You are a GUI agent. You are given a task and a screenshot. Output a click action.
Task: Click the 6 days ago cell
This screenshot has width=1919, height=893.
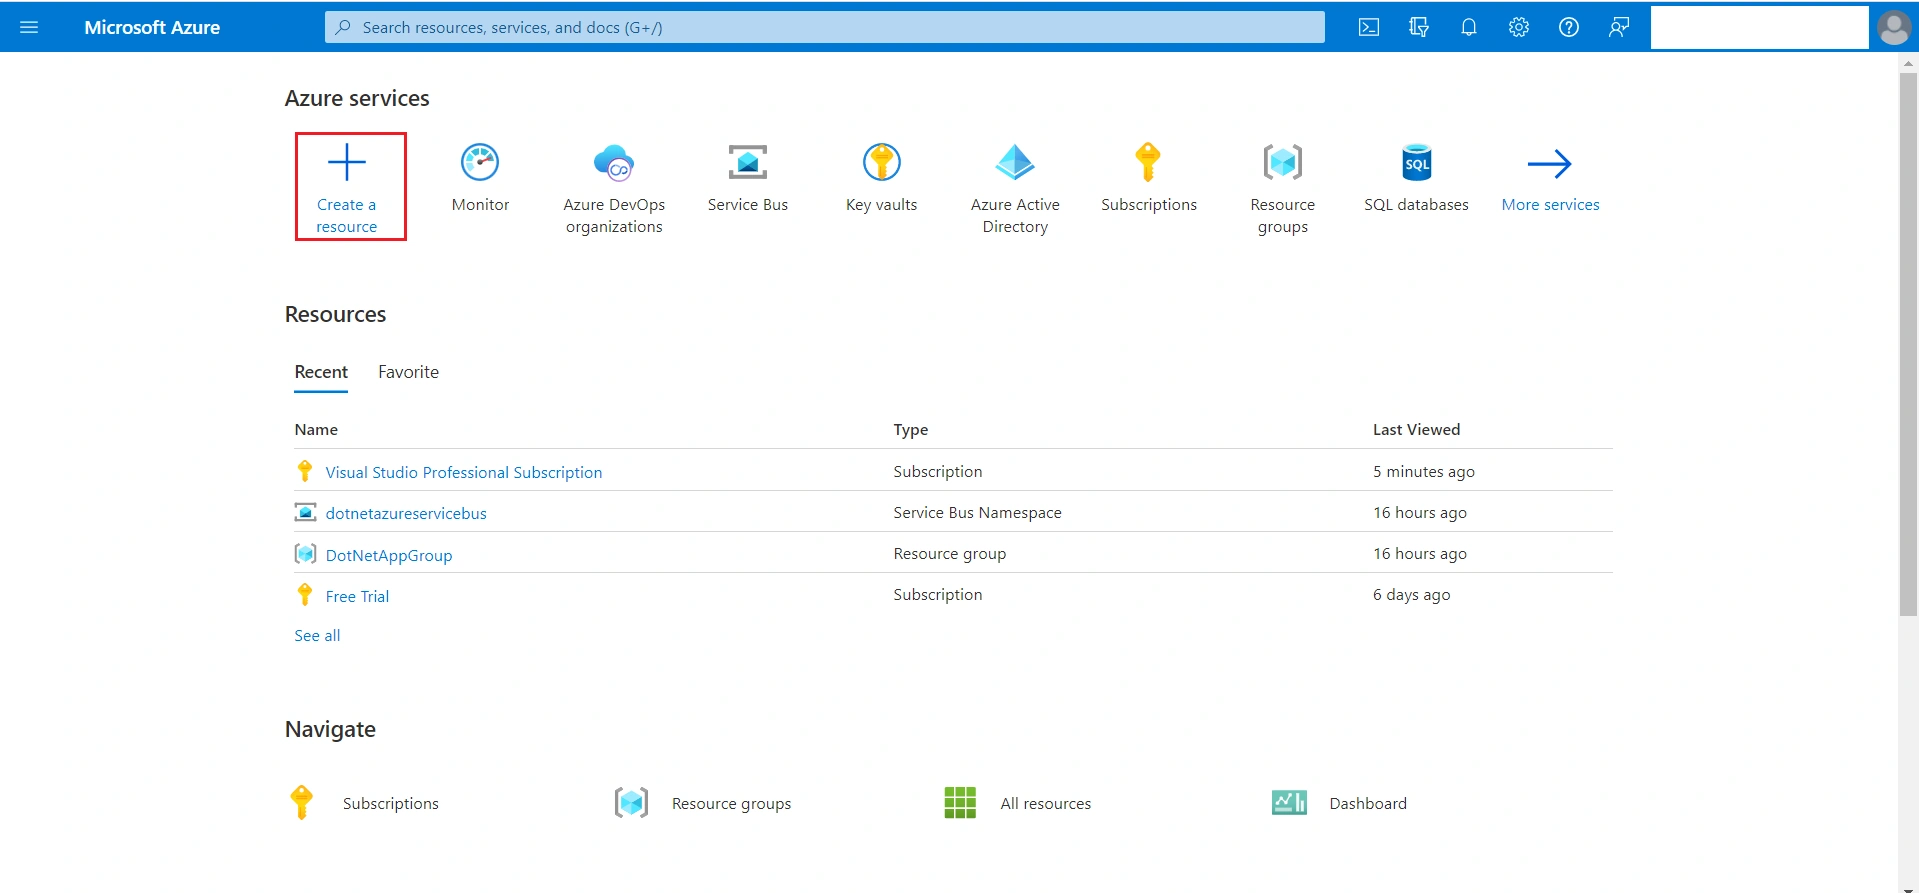pyautogui.click(x=1411, y=594)
